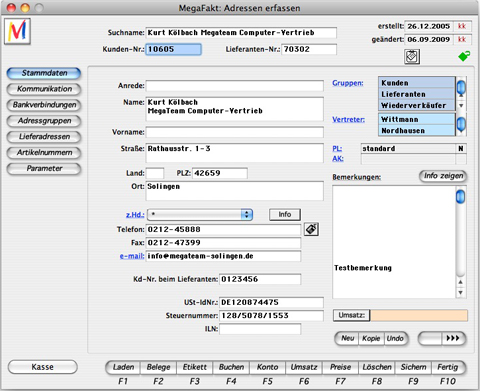Screen dimensions: 480x391
Task: Click the PLZ field
Action: pos(220,173)
